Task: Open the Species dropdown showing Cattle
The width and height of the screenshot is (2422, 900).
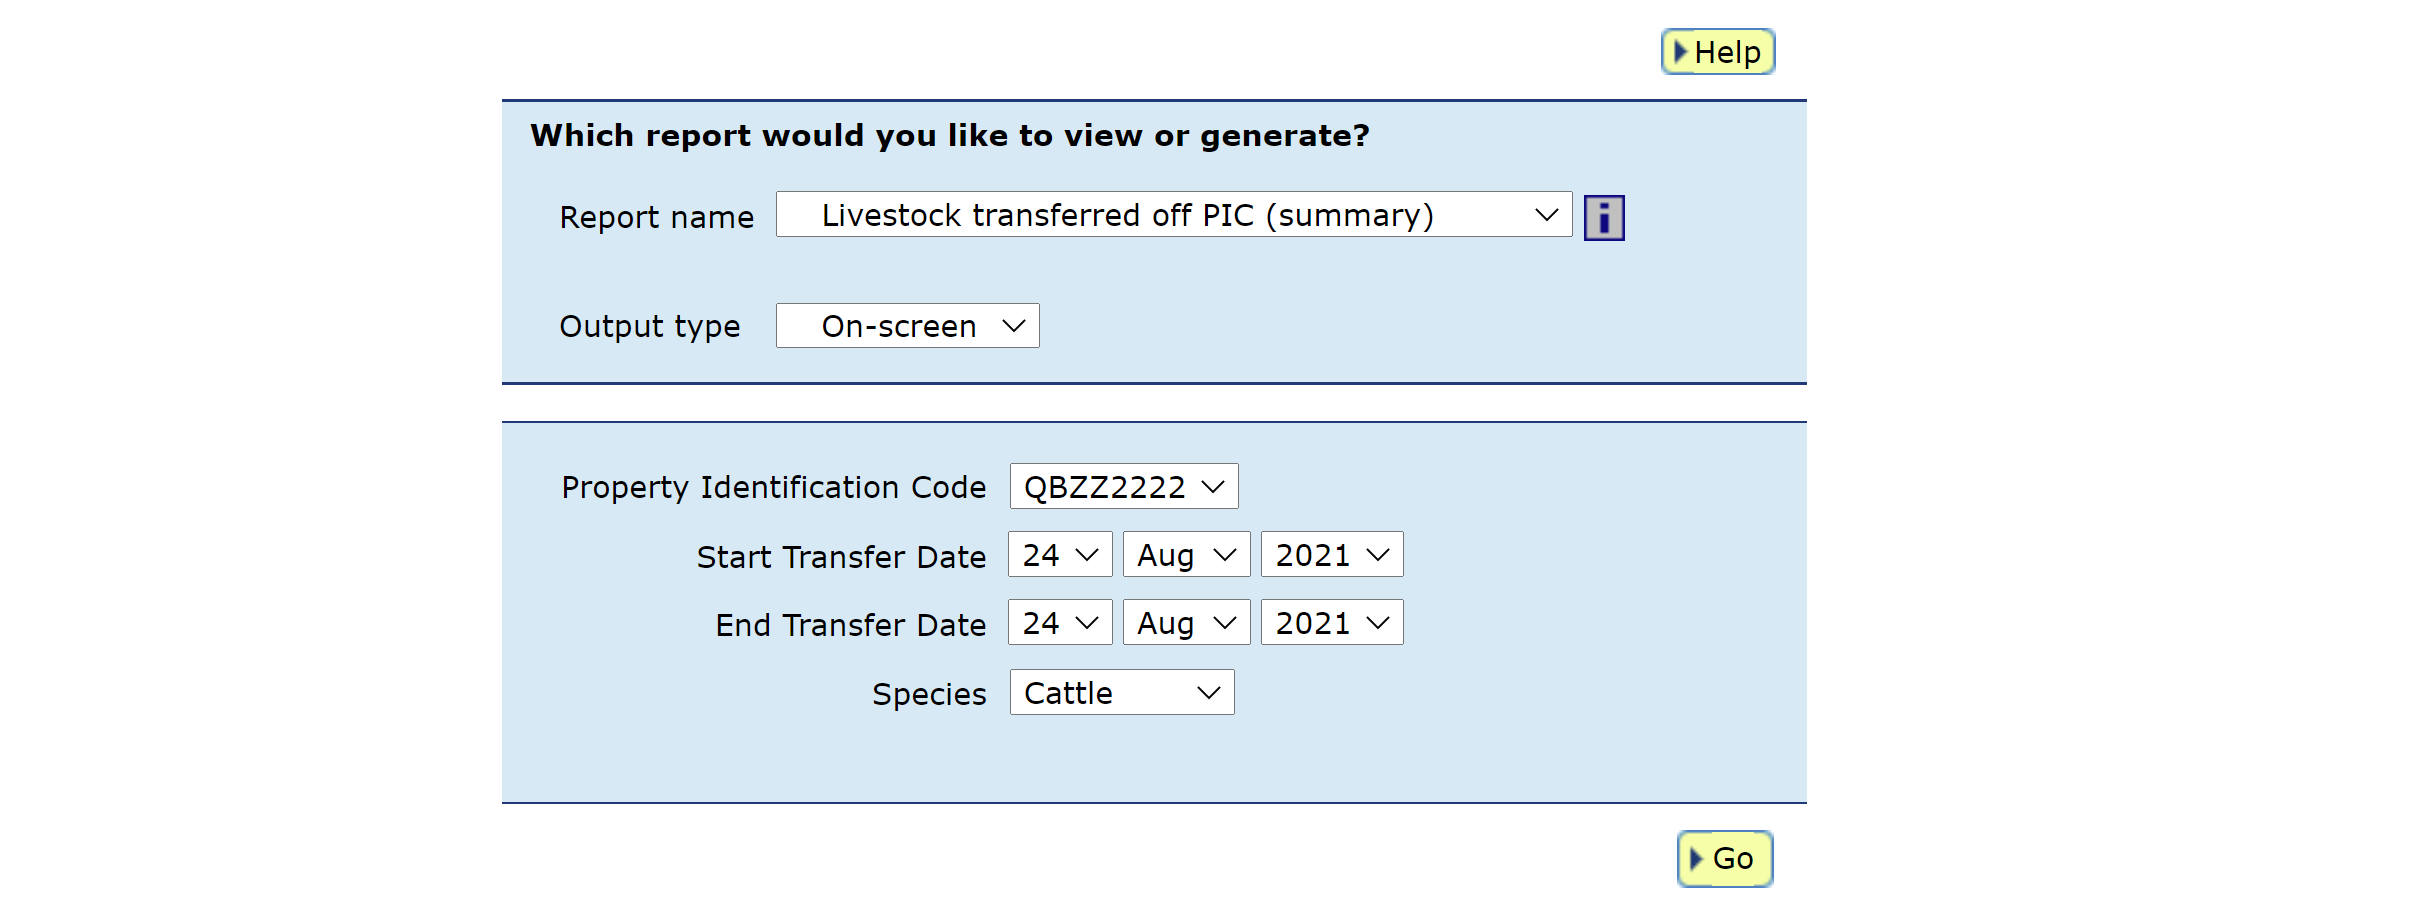Action: pos(1121,693)
